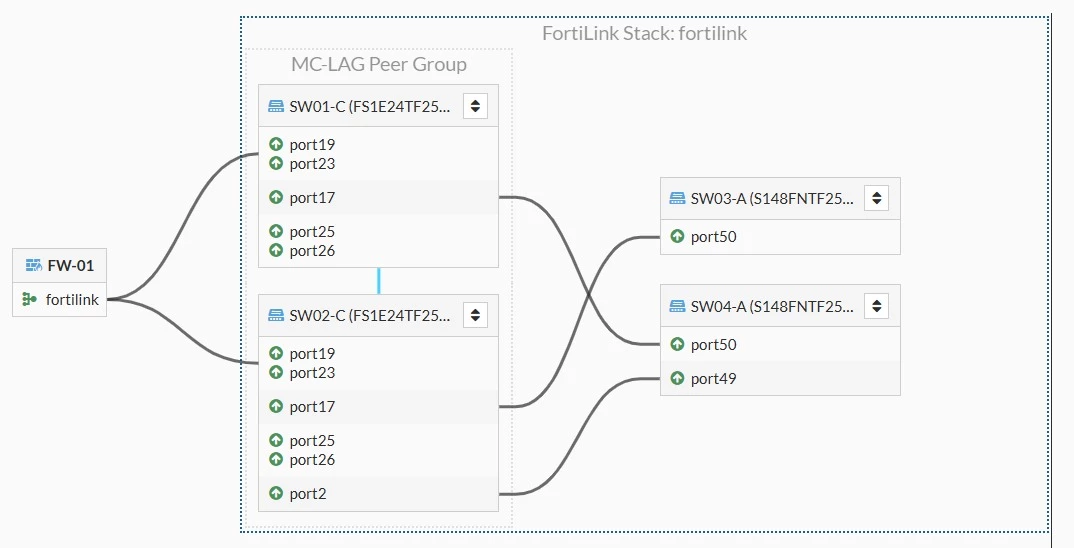Screen dimensions: 1074x548
Task: Open the SW03-A up-down arrow menu
Action: coord(877,199)
